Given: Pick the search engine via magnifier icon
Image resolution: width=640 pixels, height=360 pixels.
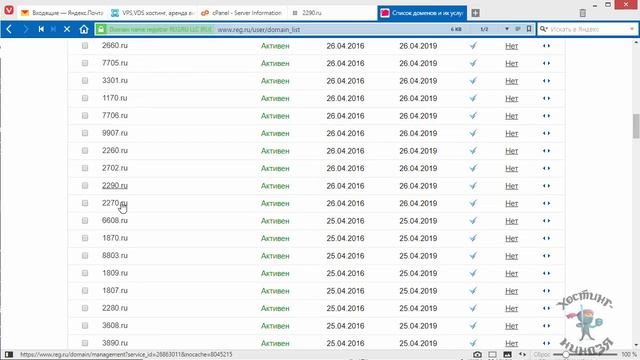Looking at the screenshot, I should tap(544, 29).
